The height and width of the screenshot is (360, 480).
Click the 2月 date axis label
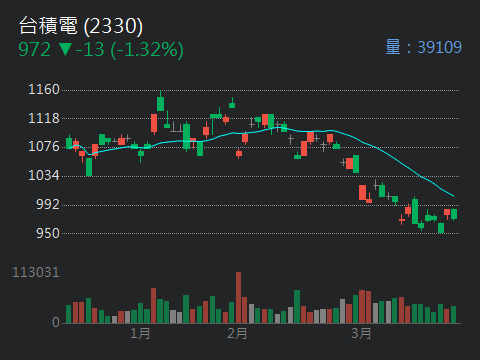[237, 333]
